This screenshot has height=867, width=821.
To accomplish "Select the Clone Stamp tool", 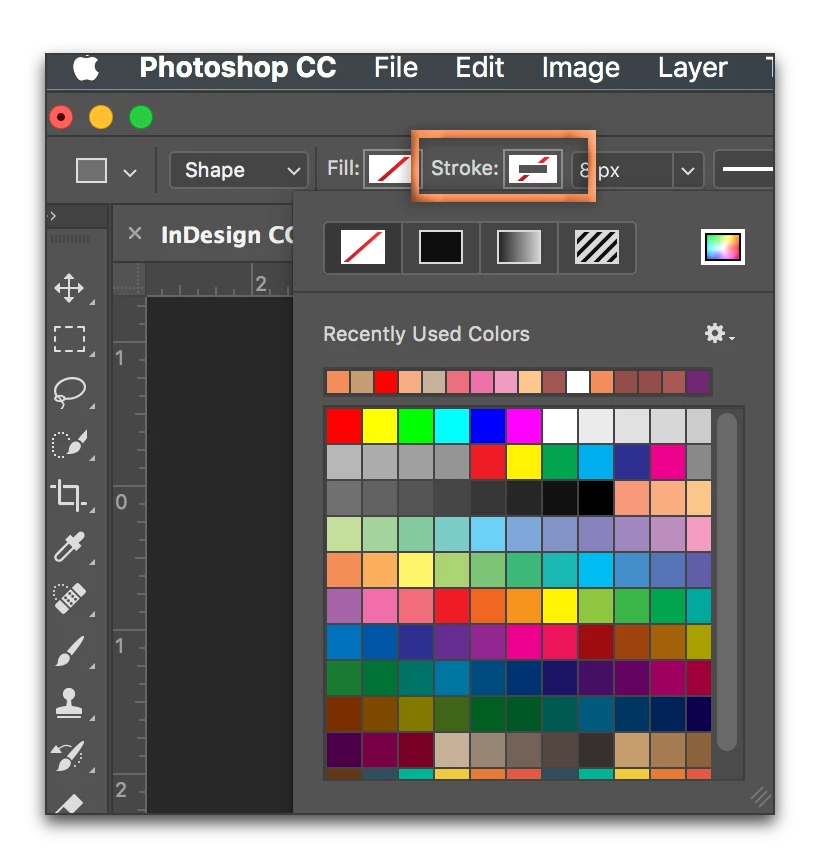I will point(69,703).
